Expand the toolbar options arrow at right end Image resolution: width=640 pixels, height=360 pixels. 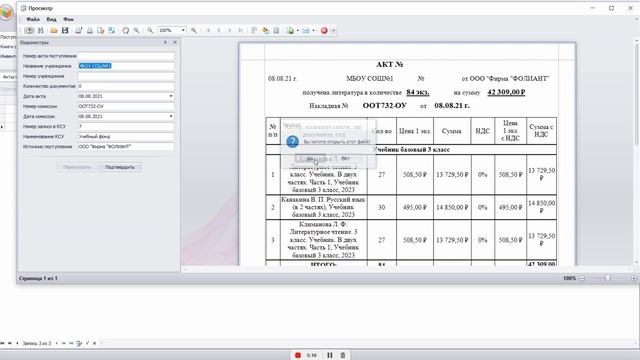pyautogui.click(x=333, y=30)
